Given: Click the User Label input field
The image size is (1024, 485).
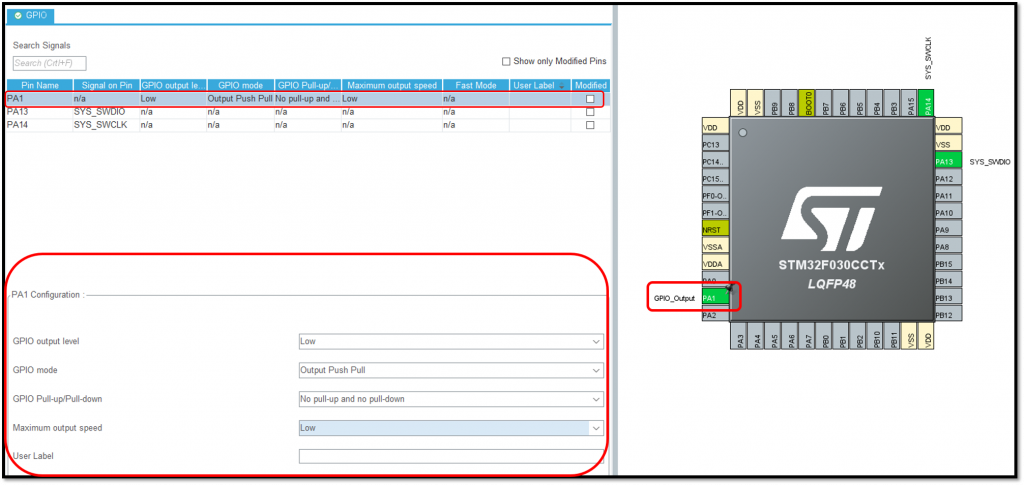Looking at the screenshot, I should tap(451, 456).
